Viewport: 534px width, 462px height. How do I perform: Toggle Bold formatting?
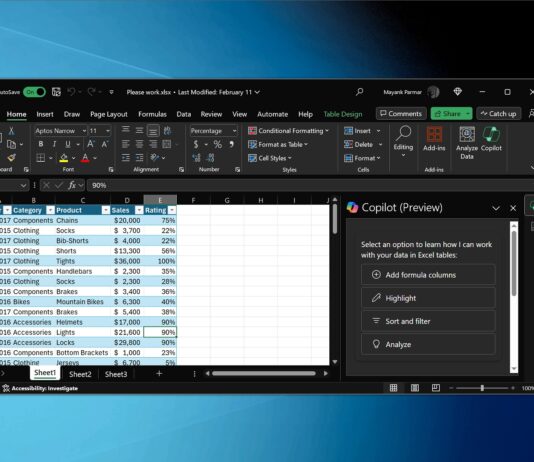(x=41, y=144)
